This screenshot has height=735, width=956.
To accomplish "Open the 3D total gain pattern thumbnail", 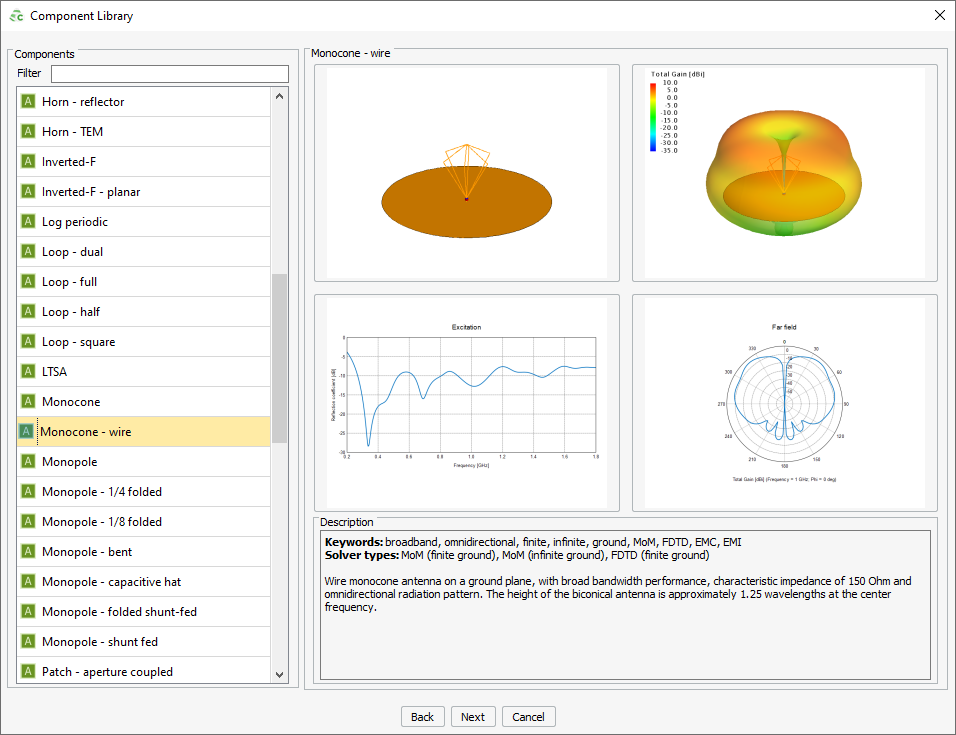I will pos(784,173).
